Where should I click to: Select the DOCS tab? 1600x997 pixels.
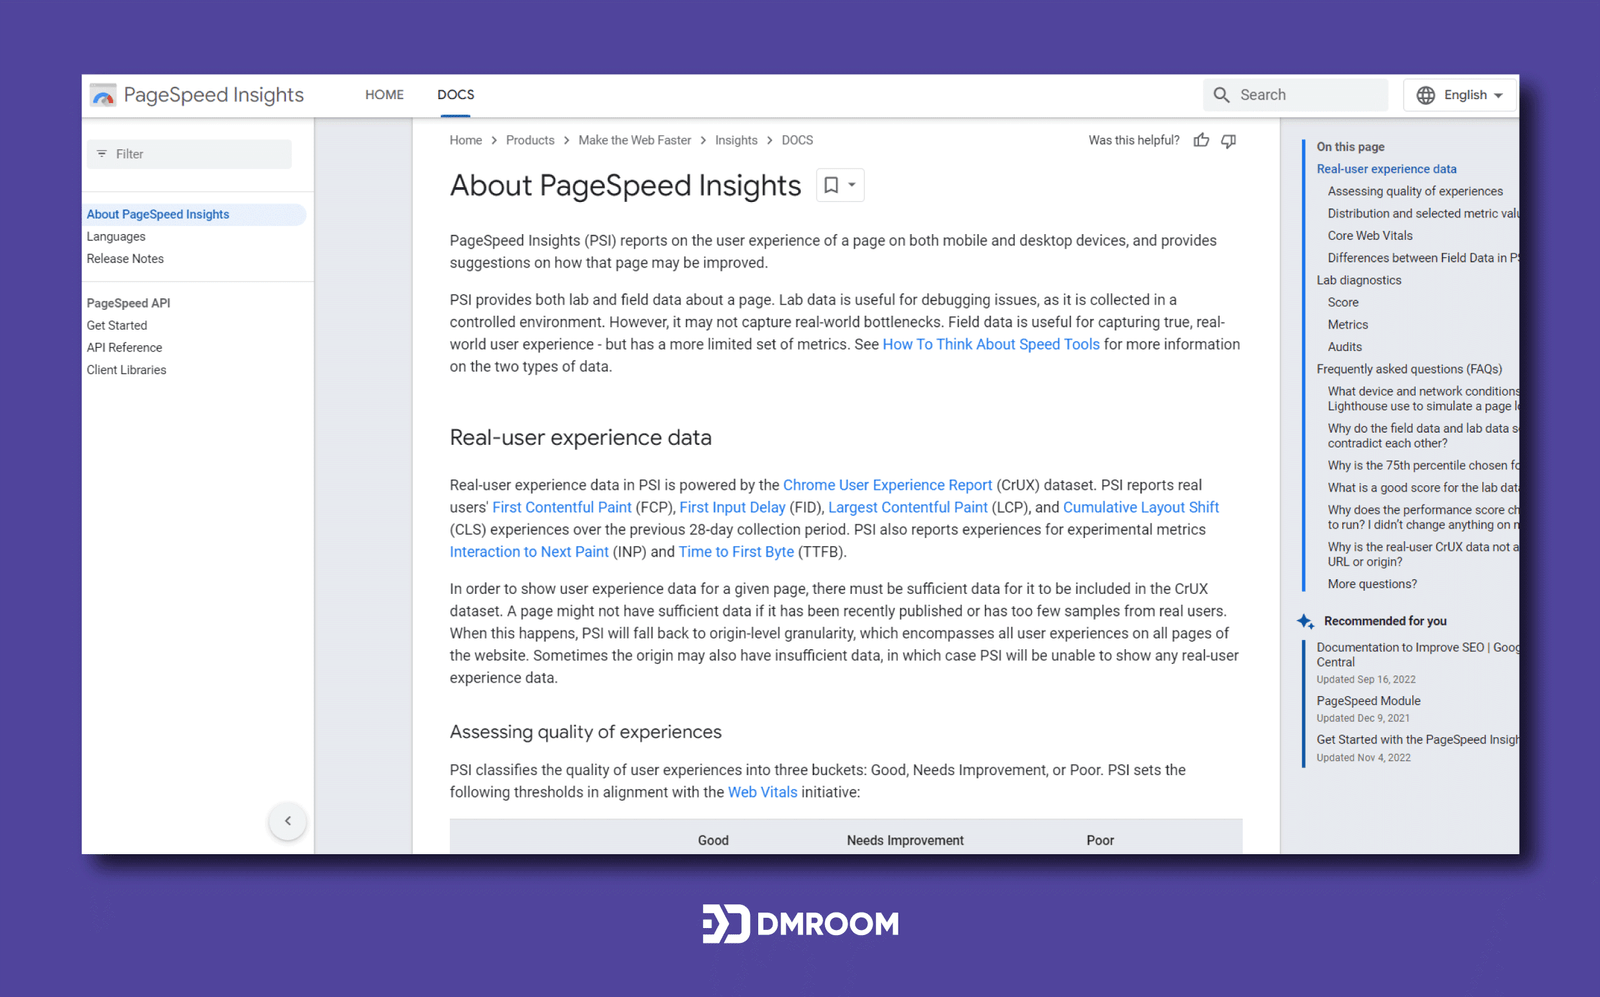[x=456, y=95]
